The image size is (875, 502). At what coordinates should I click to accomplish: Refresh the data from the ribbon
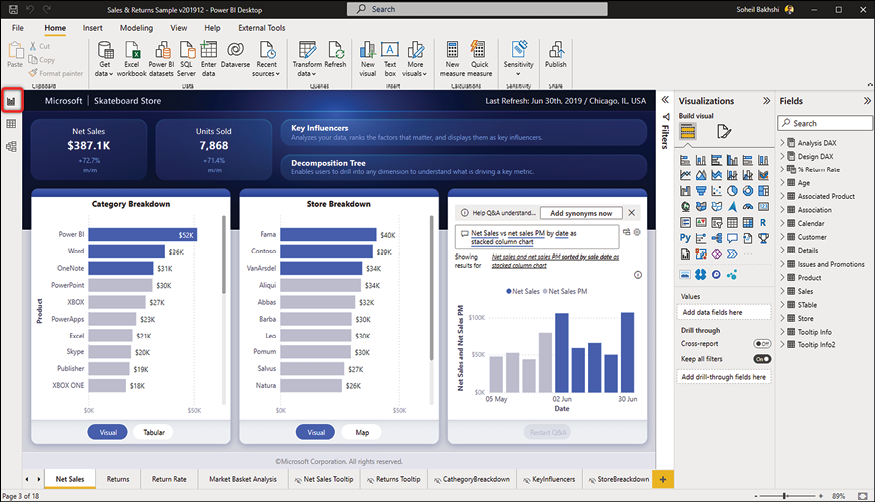[335, 55]
